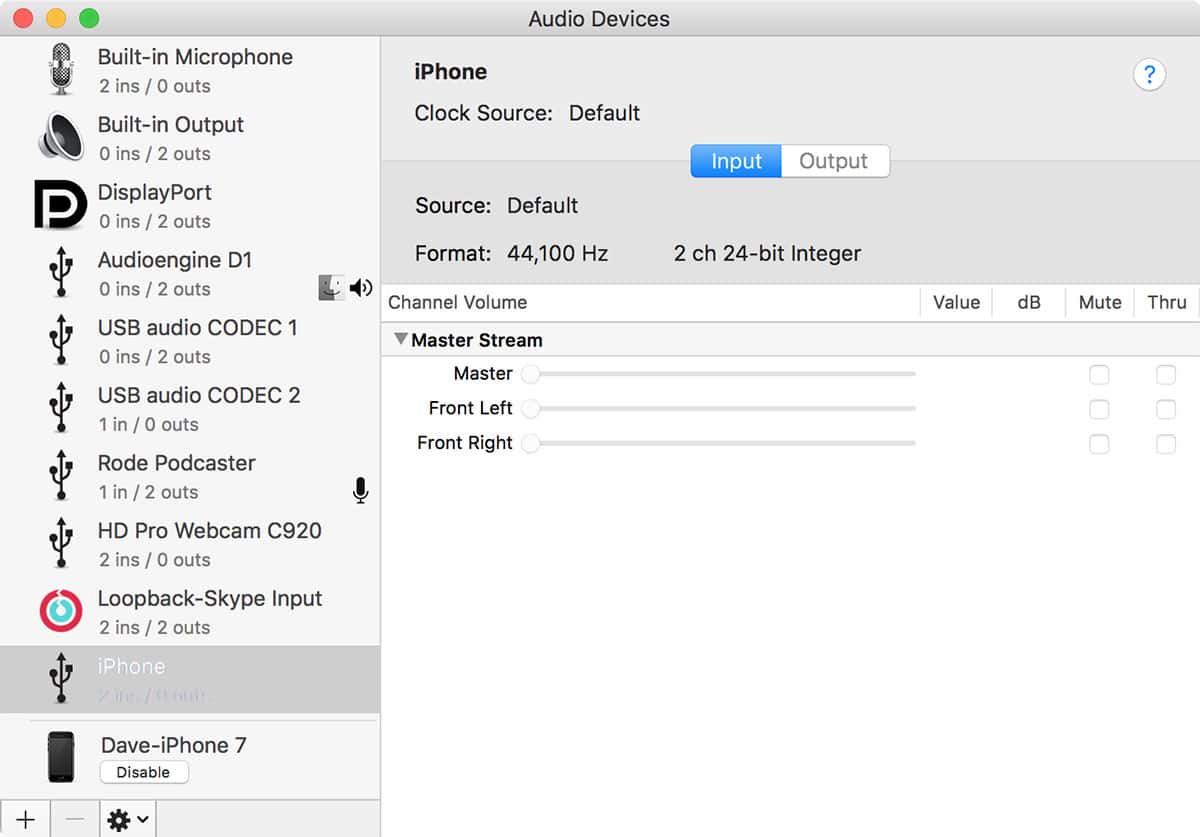
Task: Click the selected iPhone USB icon
Action: (x=61, y=679)
